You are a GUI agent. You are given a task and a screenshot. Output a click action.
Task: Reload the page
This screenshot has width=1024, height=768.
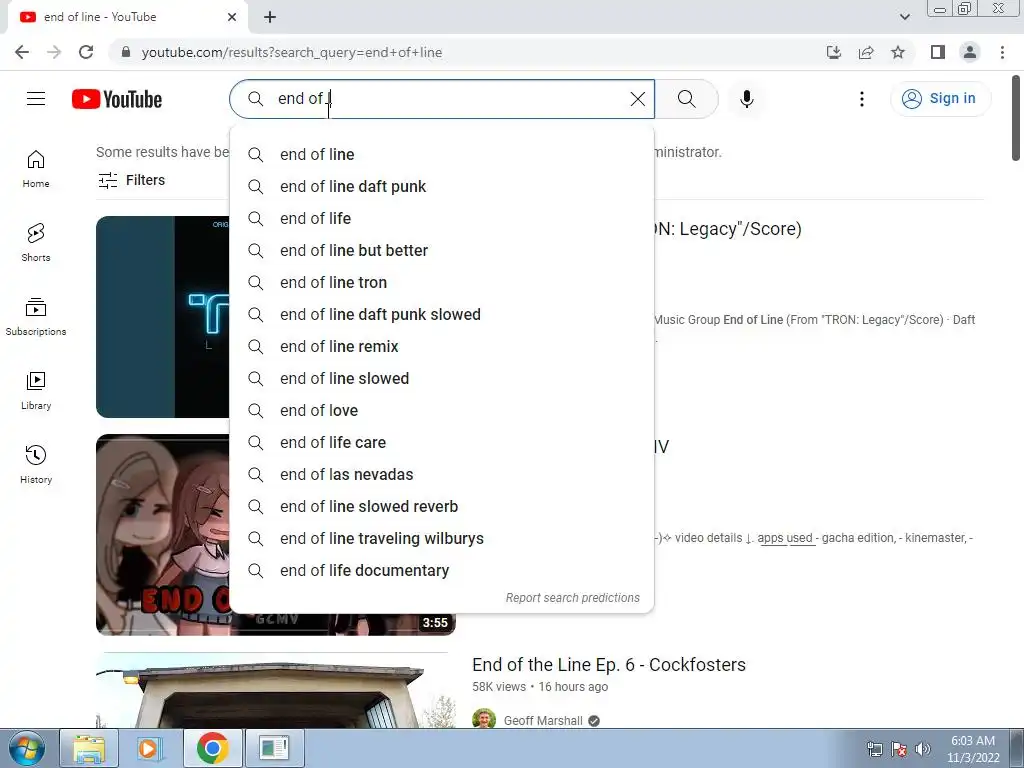click(x=86, y=52)
